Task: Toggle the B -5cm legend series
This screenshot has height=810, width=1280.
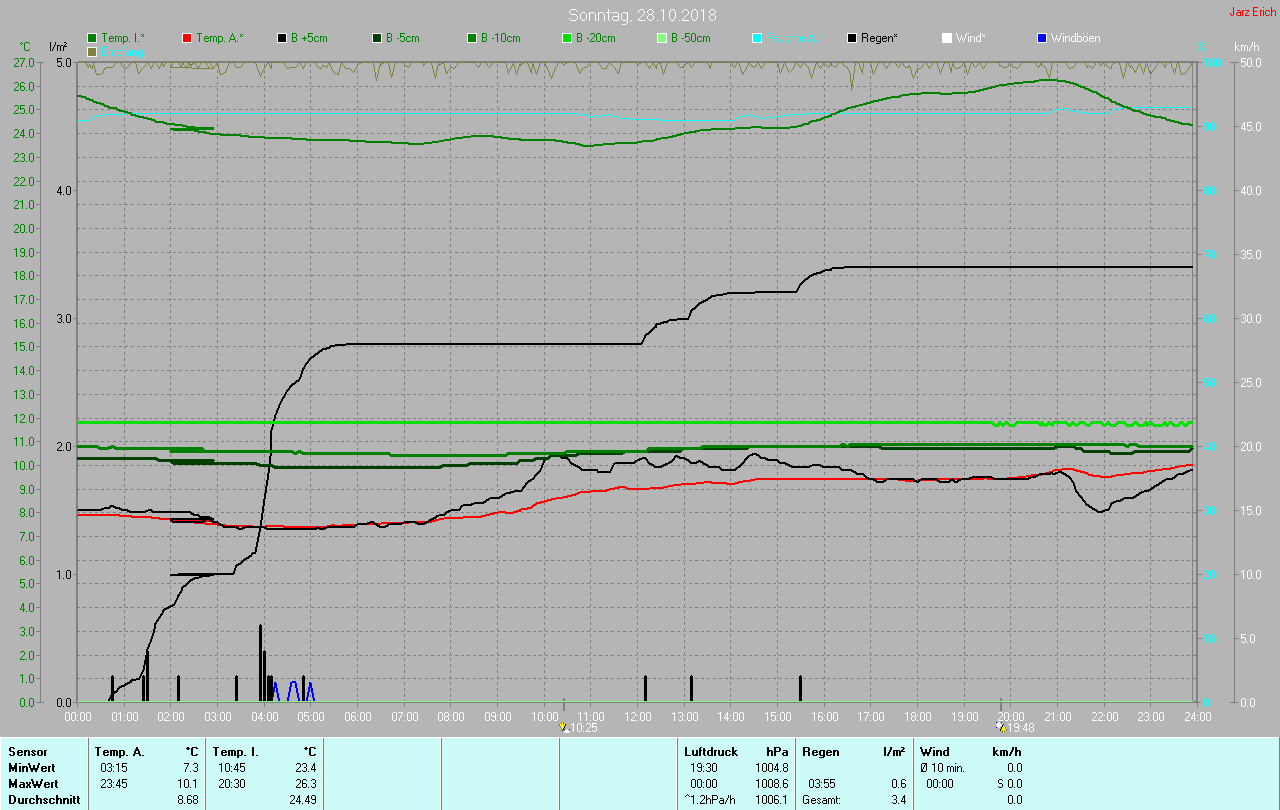Action: [x=377, y=38]
